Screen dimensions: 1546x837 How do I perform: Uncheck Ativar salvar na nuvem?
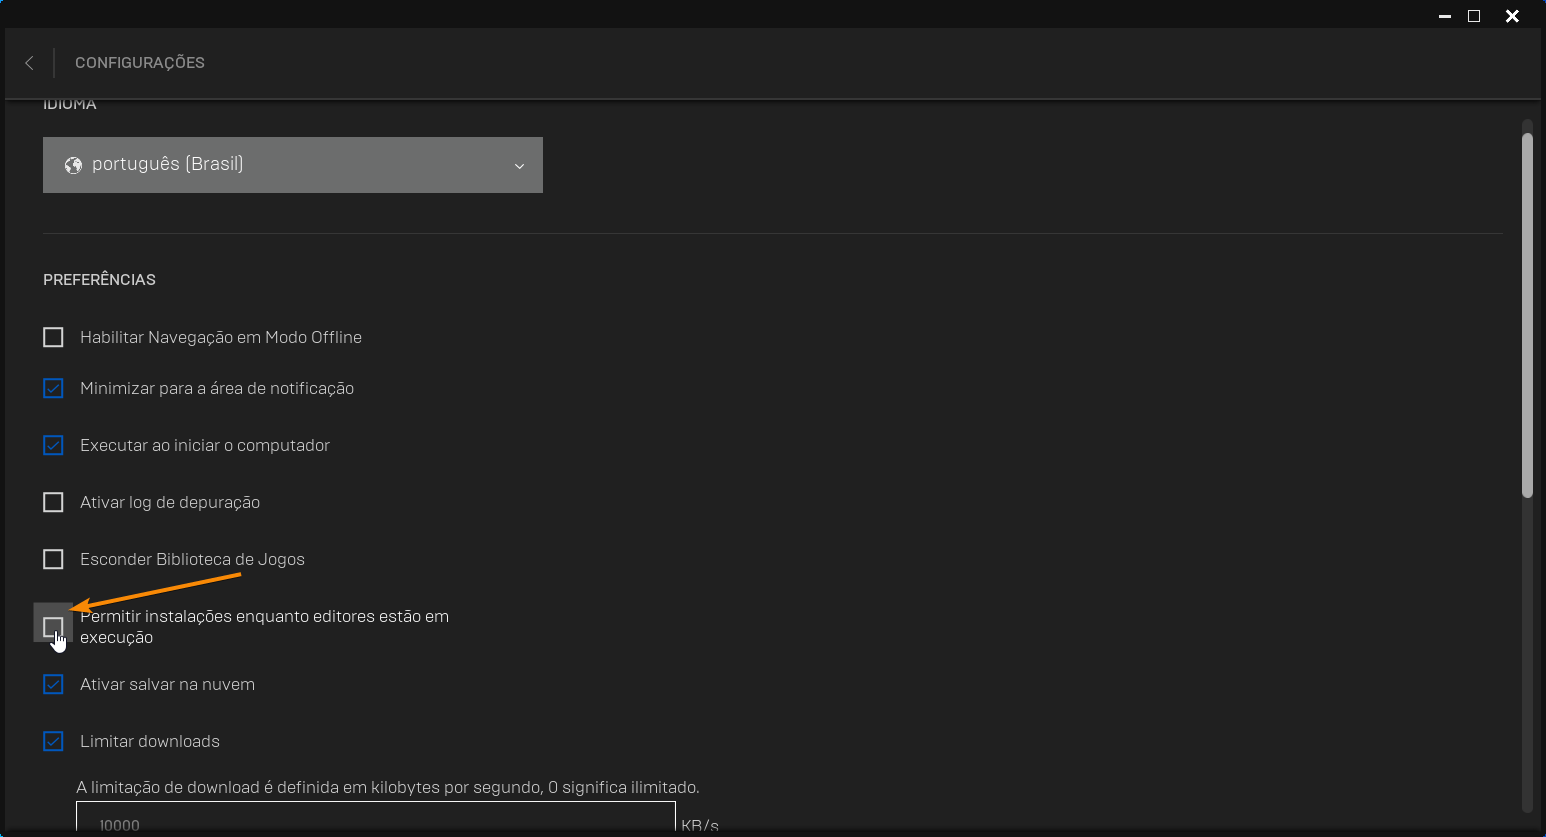[x=53, y=684]
